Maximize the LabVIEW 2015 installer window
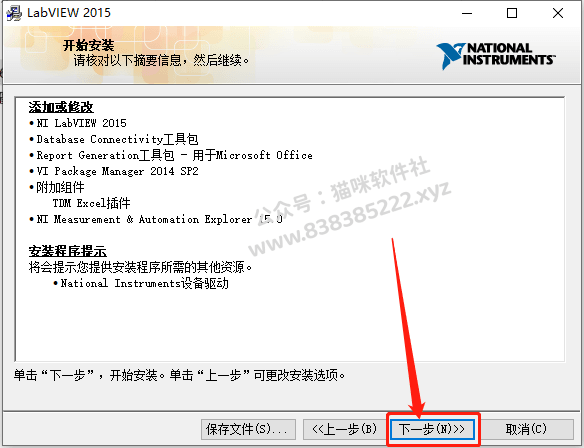 512,13
